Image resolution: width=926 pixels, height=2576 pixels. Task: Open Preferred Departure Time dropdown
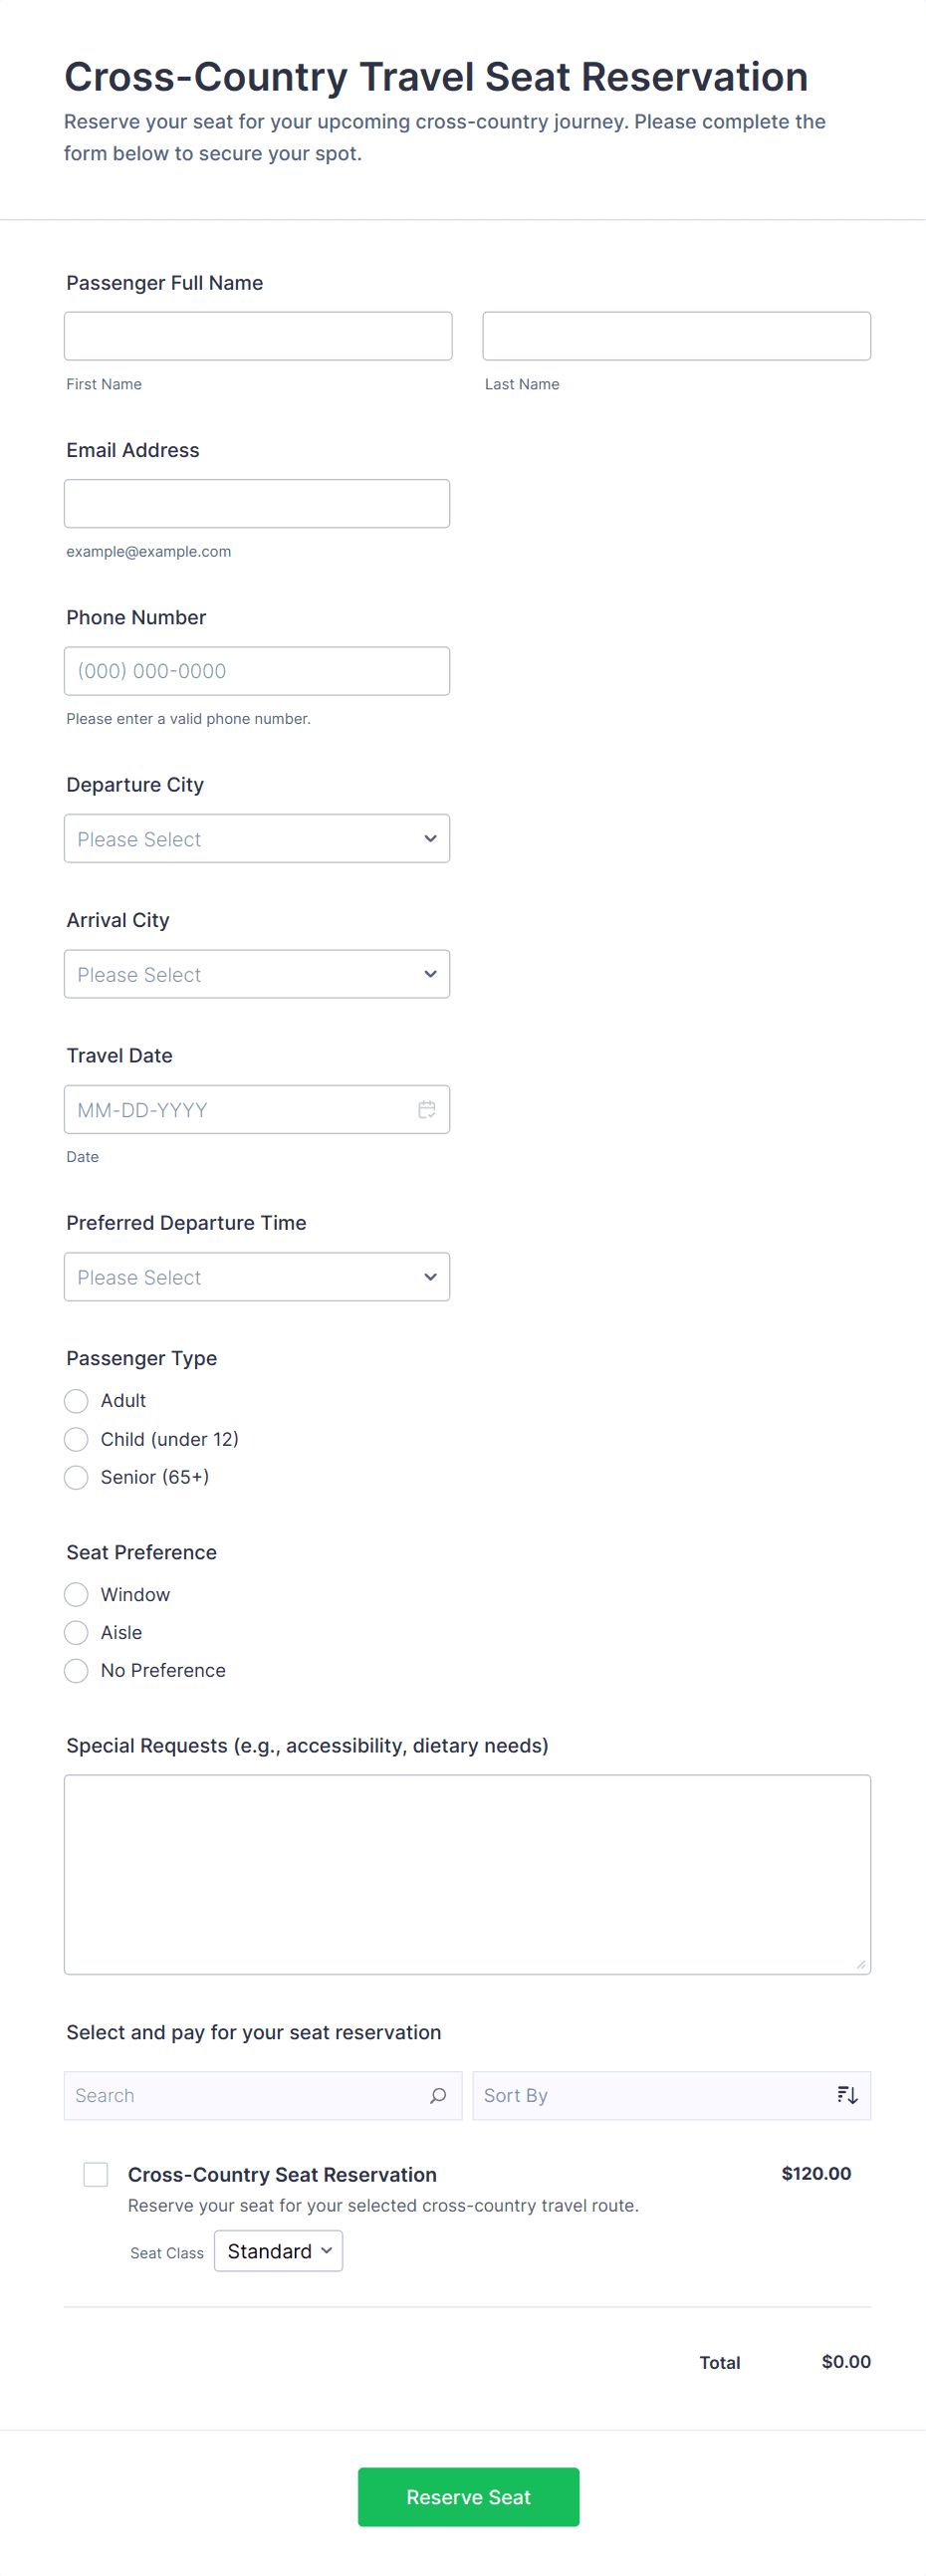257,1277
